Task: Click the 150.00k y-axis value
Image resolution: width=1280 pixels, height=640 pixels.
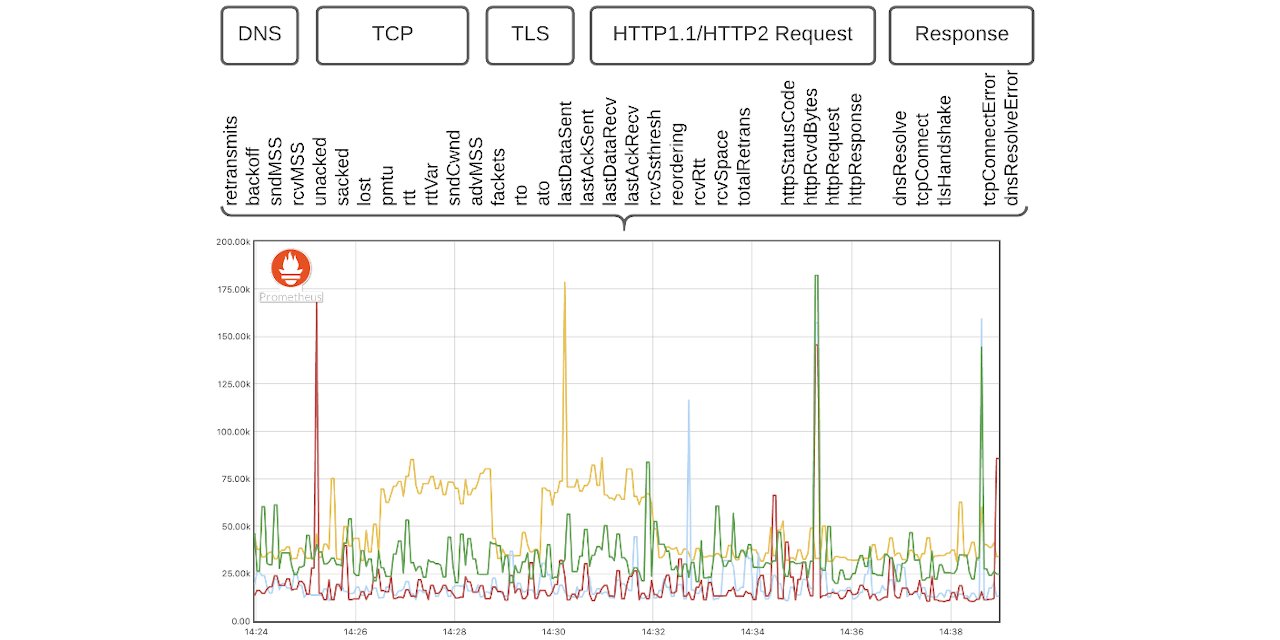Action: click(x=233, y=337)
